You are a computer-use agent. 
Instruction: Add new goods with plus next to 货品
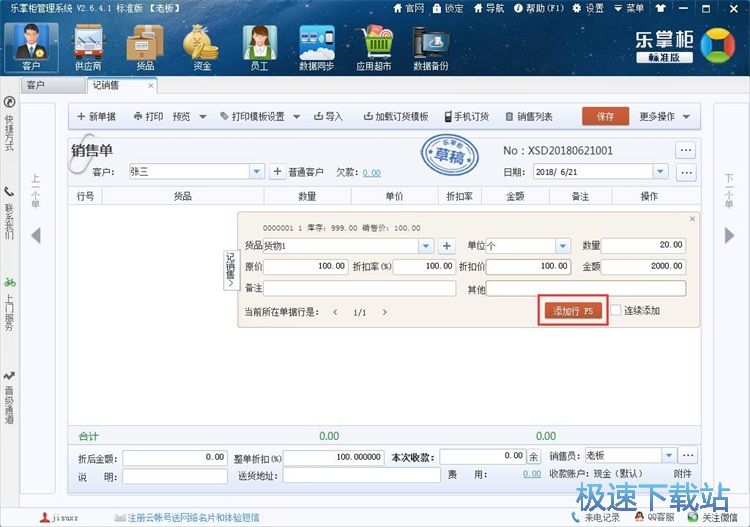click(x=446, y=246)
